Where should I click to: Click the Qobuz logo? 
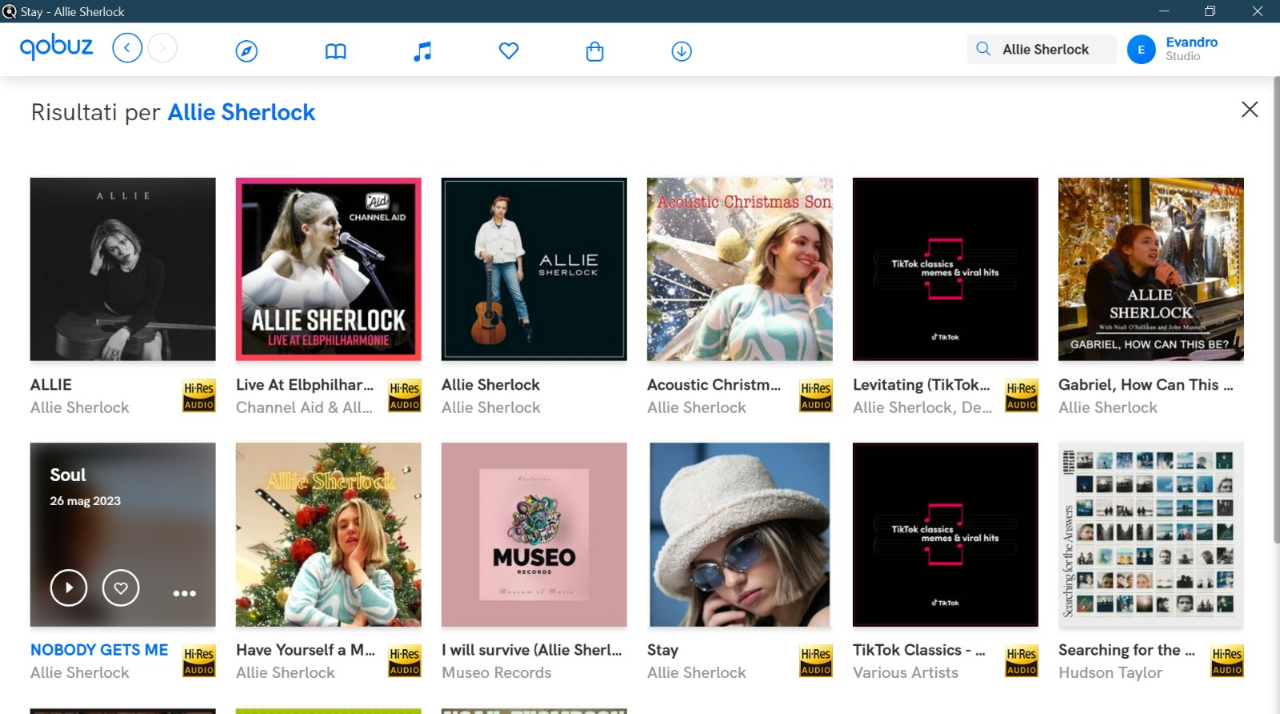[x=56, y=47]
